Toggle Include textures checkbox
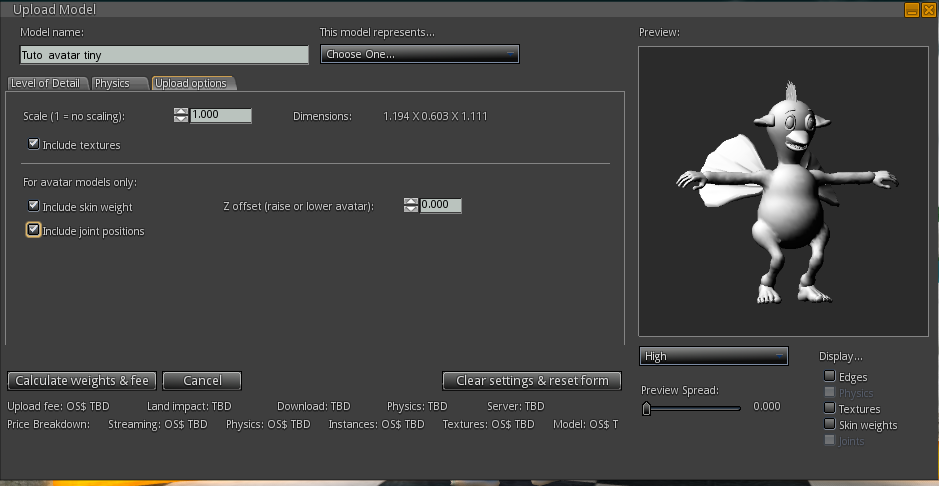This screenshot has width=939, height=486. pos(34,144)
